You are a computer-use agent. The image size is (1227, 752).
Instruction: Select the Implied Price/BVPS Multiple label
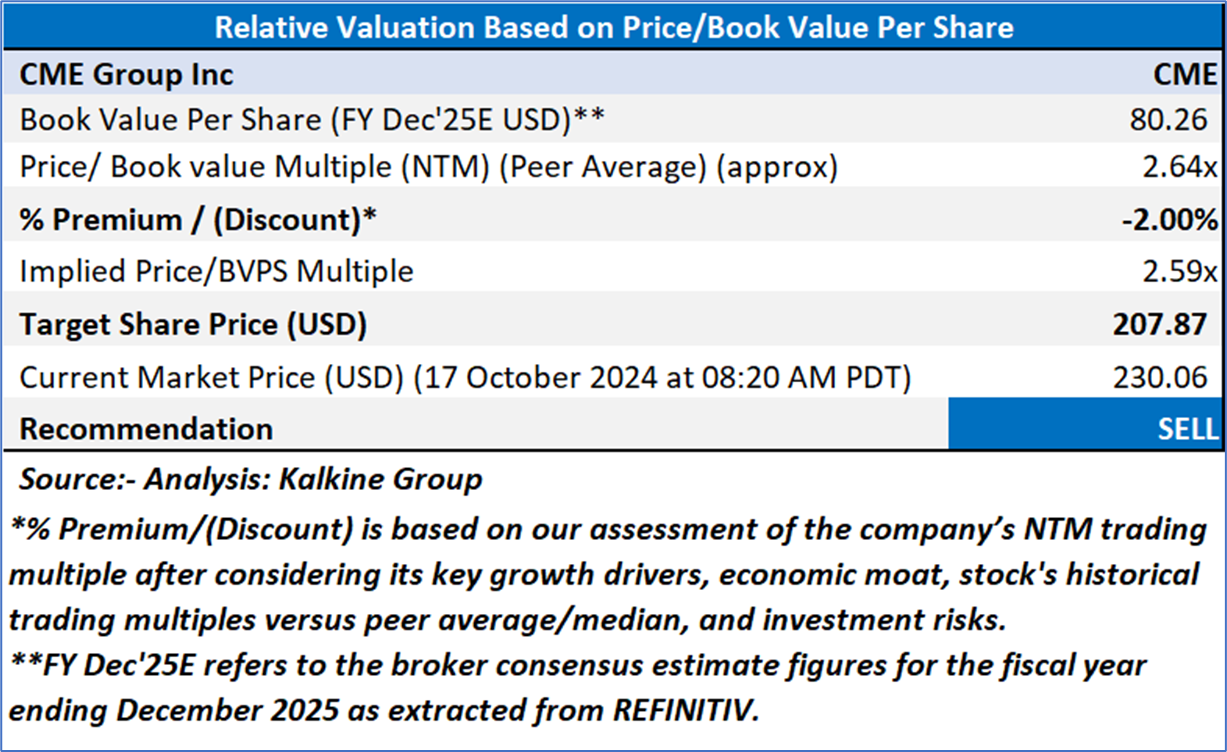point(217,271)
